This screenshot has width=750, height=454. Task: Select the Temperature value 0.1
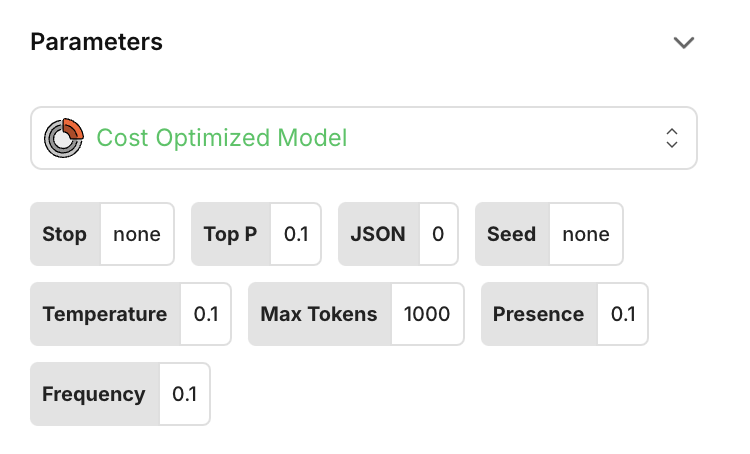(x=206, y=314)
